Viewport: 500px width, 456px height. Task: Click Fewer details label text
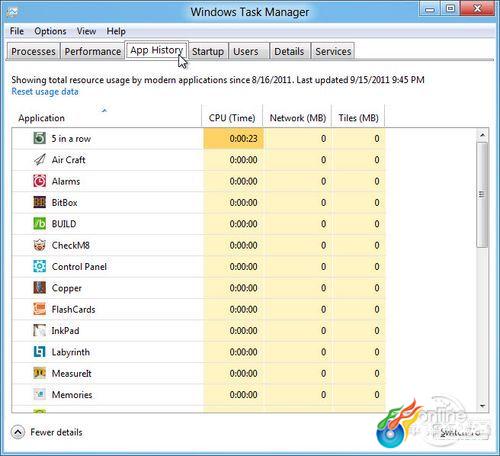coord(56,432)
